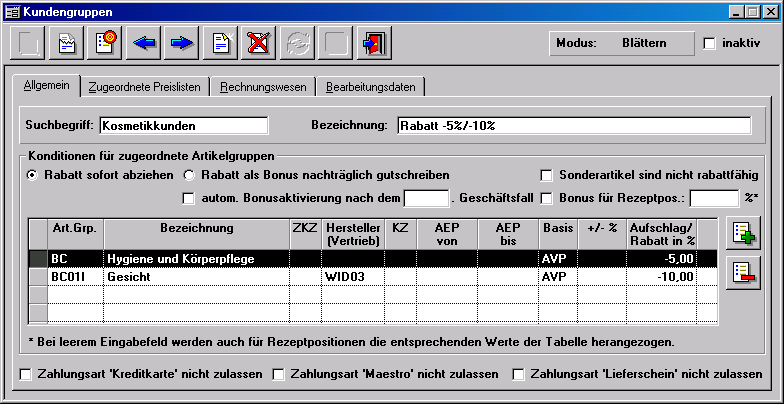The height and width of the screenshot is (404, 784).
Task: Select row selector of the BC row
Action: point(38,259)
